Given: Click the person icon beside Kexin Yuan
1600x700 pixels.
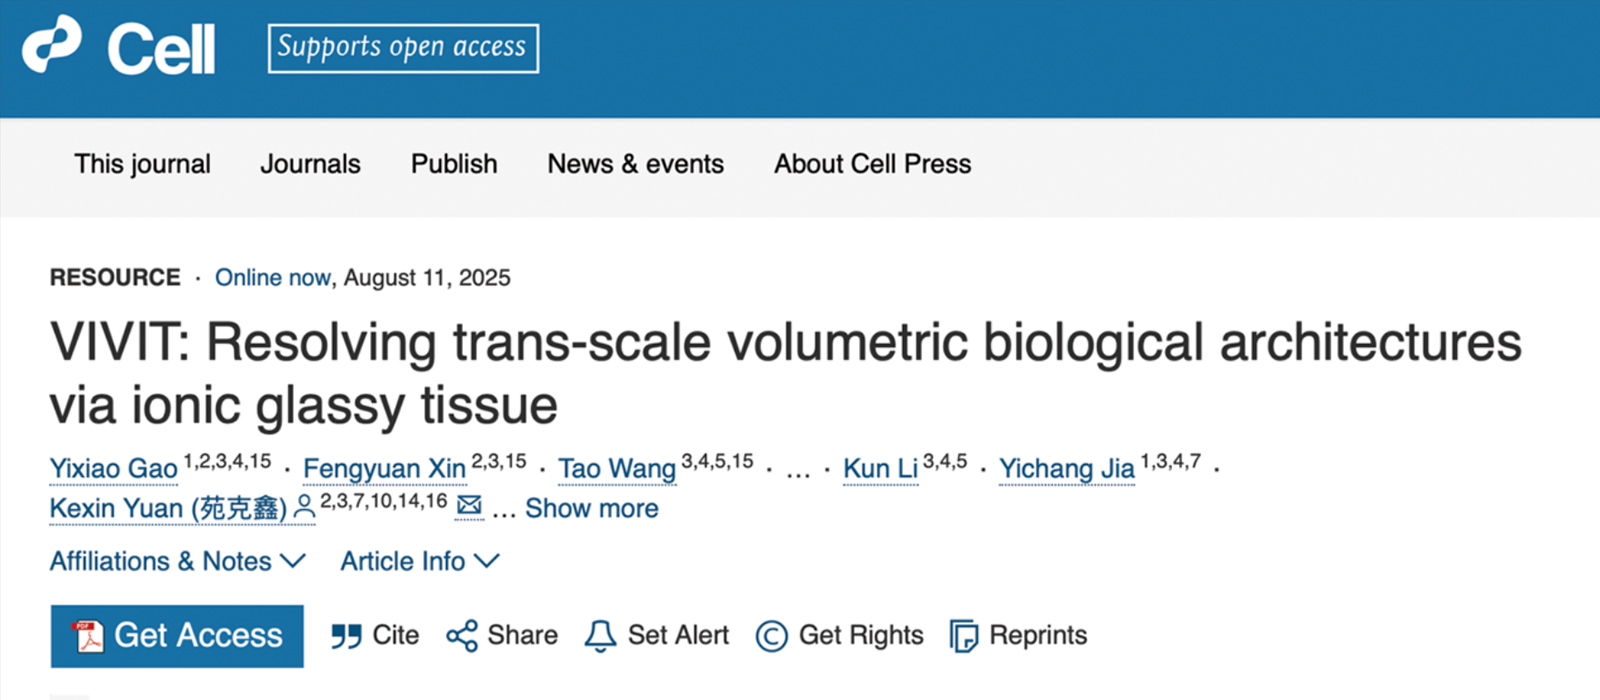Looking at the screenshot, I should pos(304,508).
